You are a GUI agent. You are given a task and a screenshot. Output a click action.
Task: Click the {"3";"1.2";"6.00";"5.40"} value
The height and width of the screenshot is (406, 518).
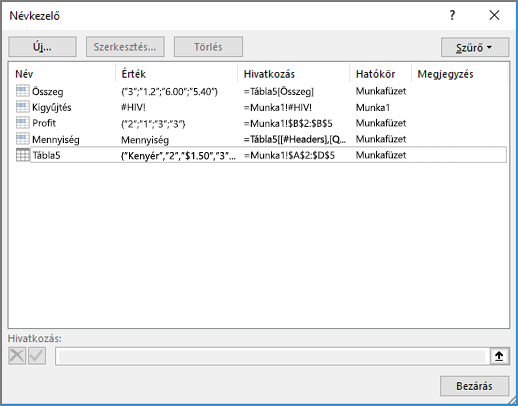169,91
